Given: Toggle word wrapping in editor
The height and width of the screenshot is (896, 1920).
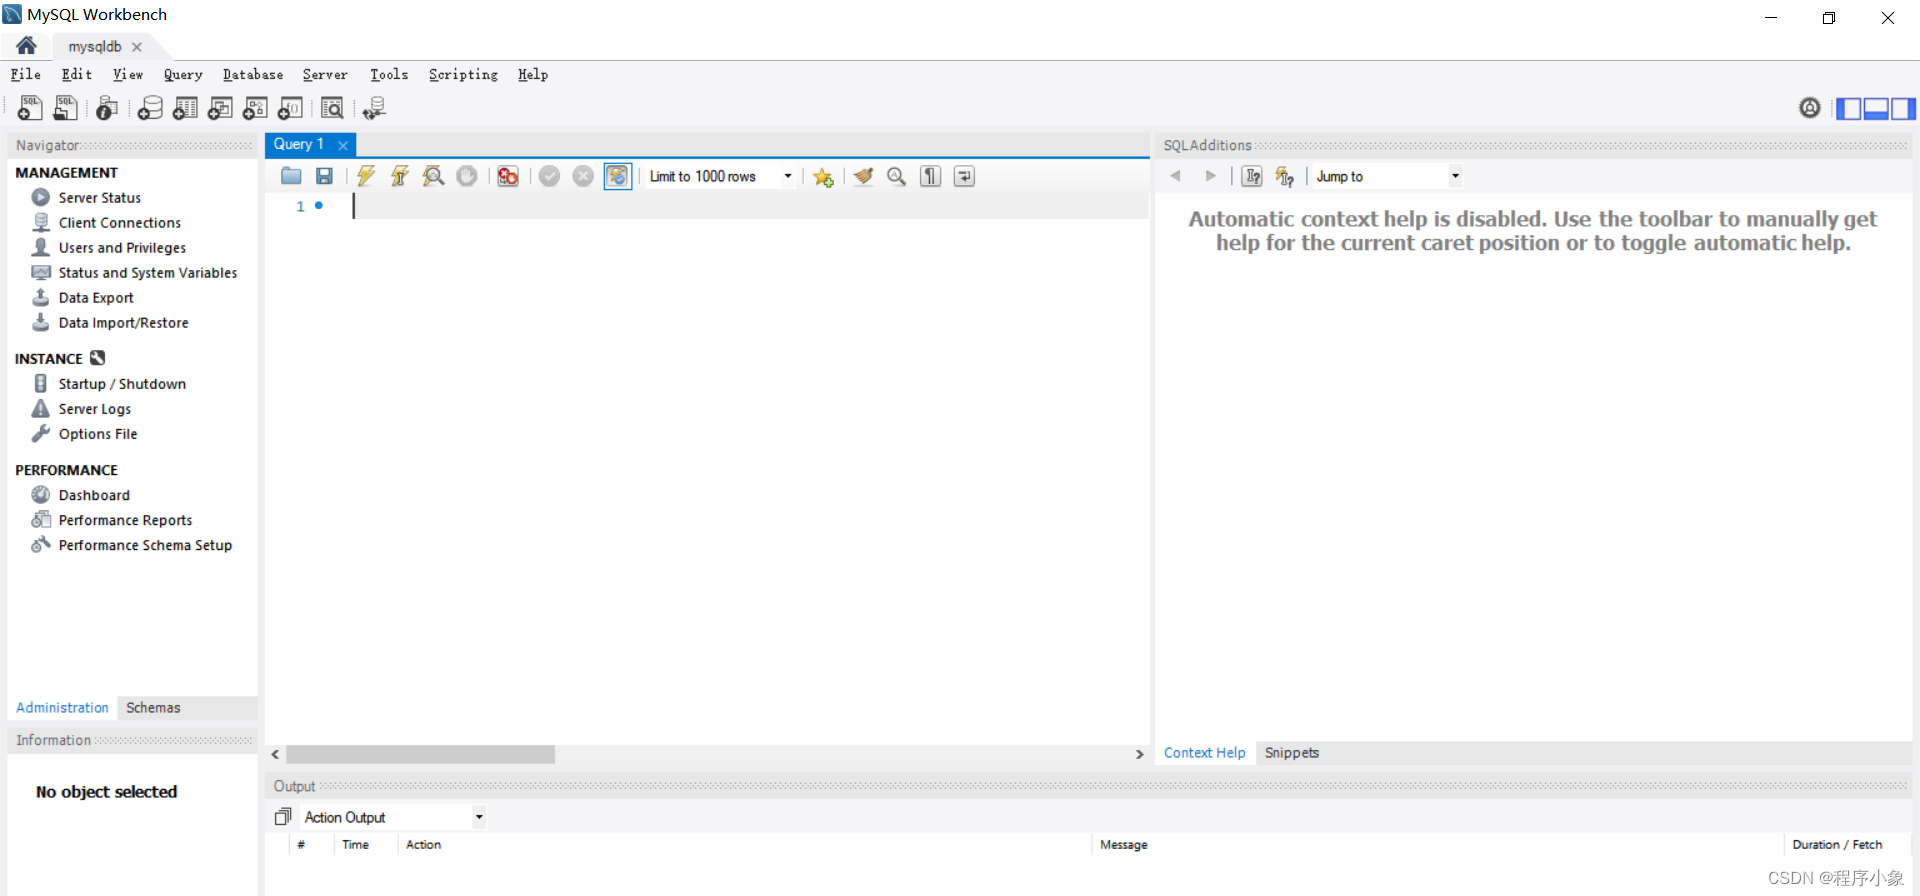Looking at the screenshot, I should (x=964, y=176).
